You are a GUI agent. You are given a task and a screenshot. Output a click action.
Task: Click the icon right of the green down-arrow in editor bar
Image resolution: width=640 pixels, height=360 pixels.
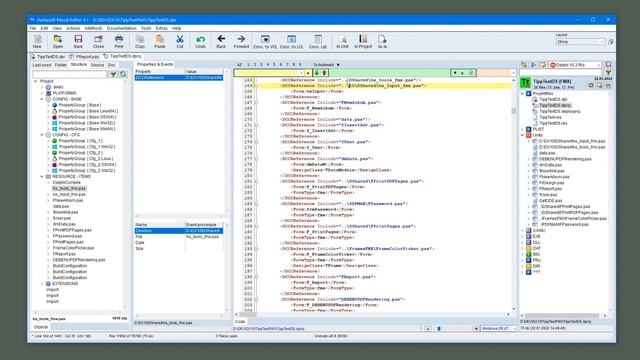pyautogui.click(x=324, y=73)
